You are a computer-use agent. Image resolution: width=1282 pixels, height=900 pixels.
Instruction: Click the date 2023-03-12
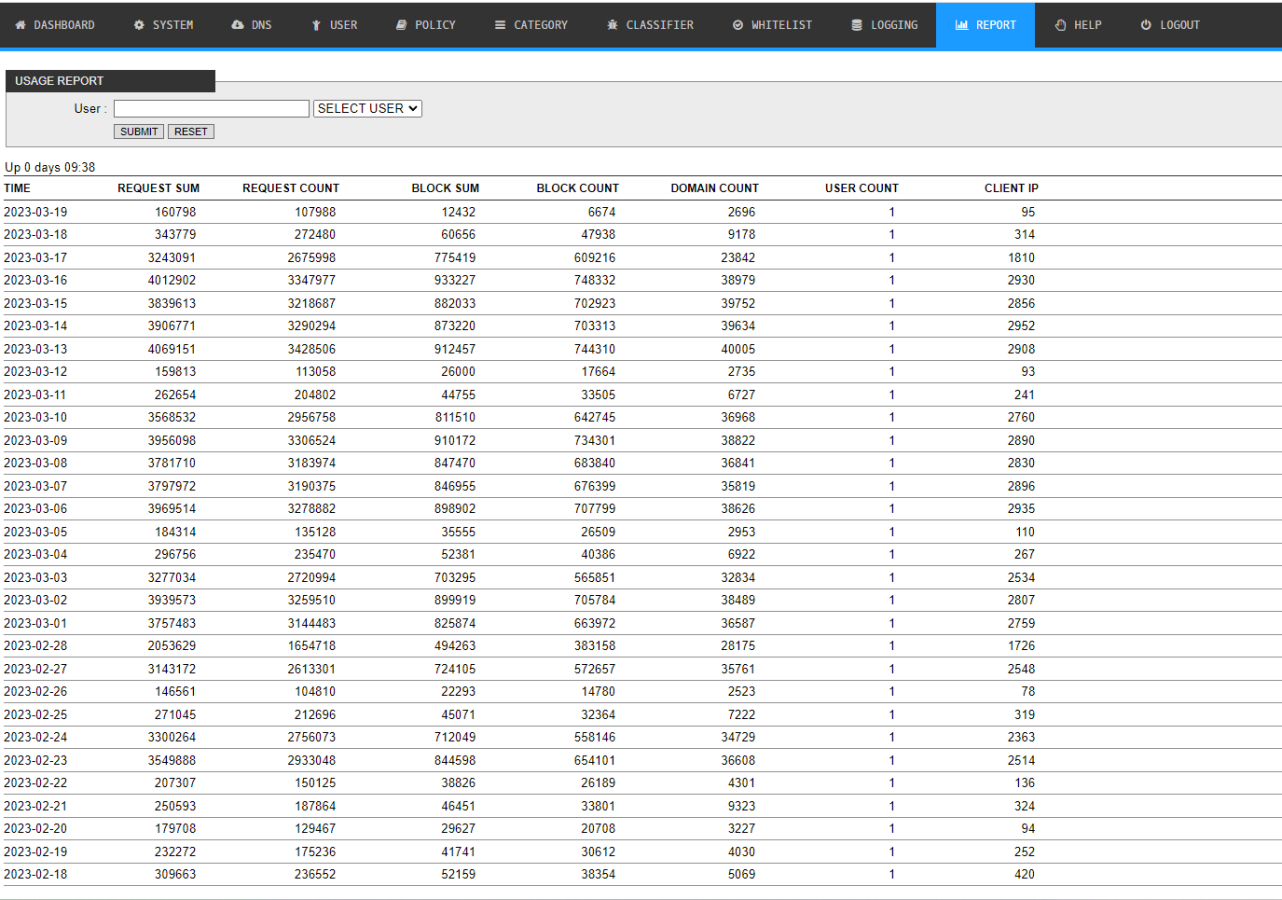[36, 372]
